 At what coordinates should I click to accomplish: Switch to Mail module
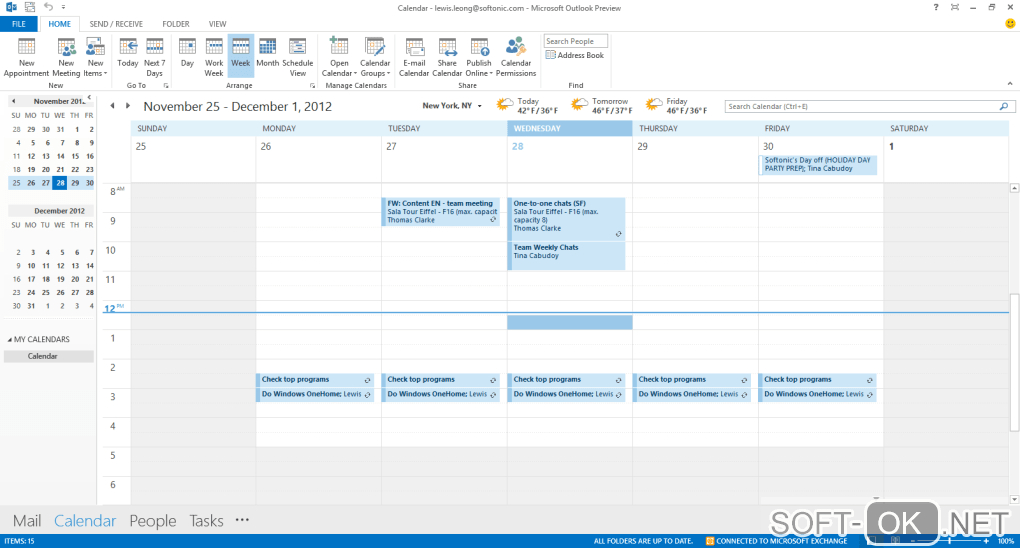[x=27, y=521]
